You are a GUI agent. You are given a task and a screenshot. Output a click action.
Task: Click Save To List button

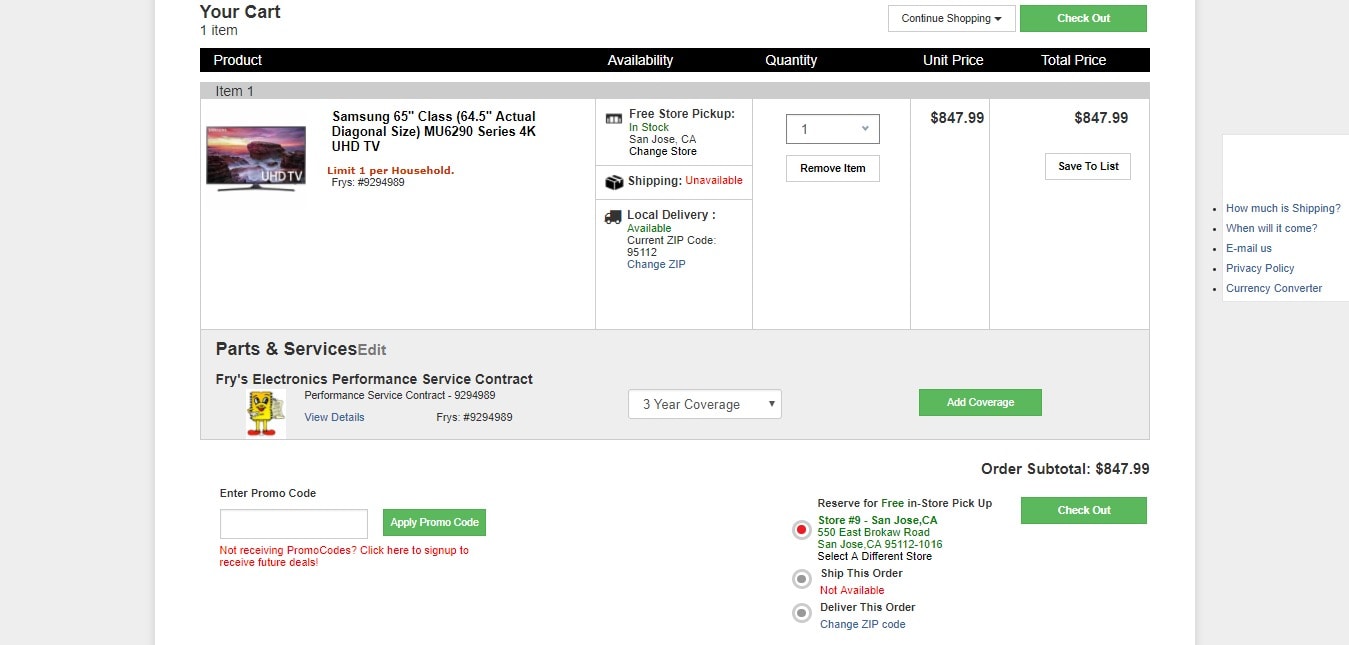coord(1088,166)
